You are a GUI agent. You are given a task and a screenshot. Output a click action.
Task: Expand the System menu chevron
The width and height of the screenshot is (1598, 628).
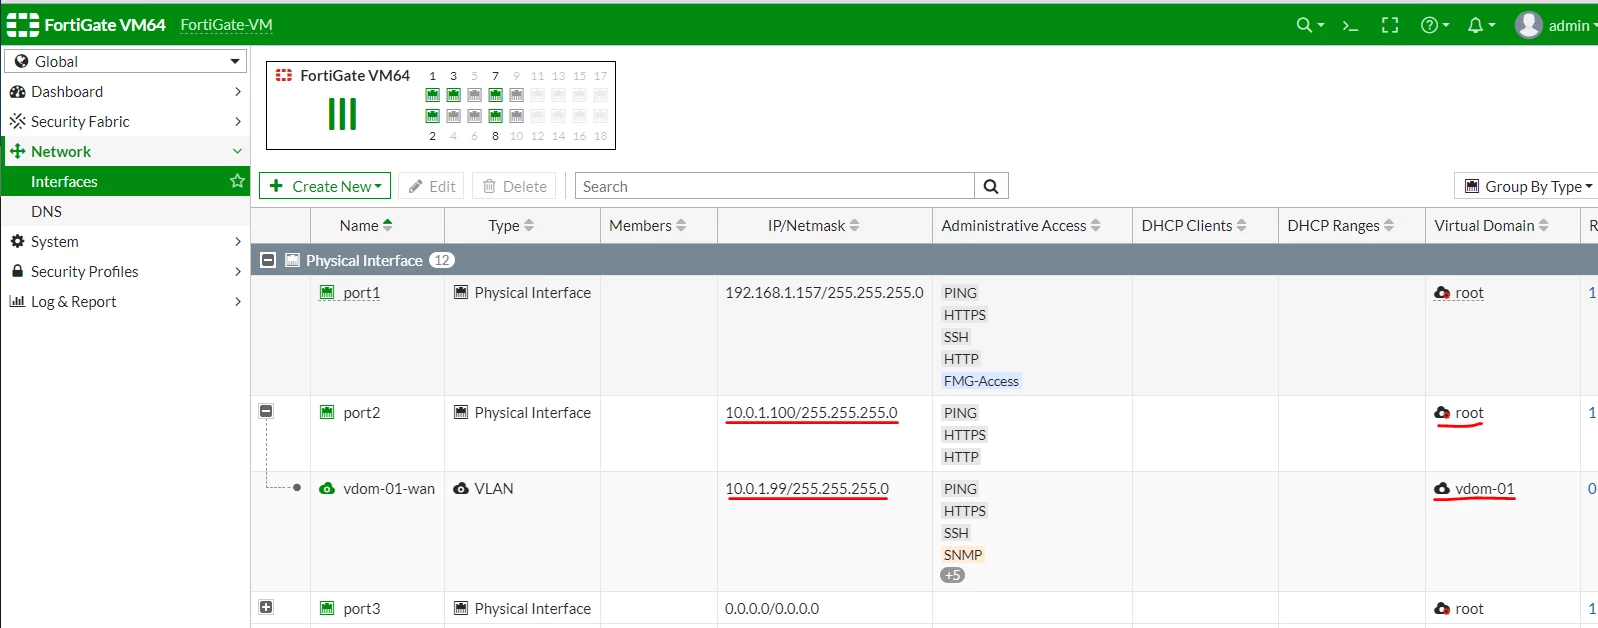tap(238, 242)
